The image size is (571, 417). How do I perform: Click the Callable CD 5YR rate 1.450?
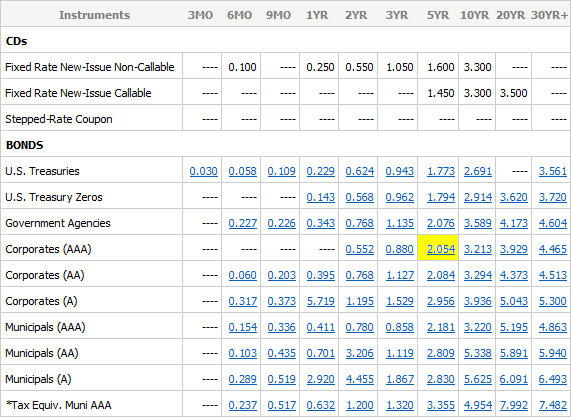click(x=441, y=93)
